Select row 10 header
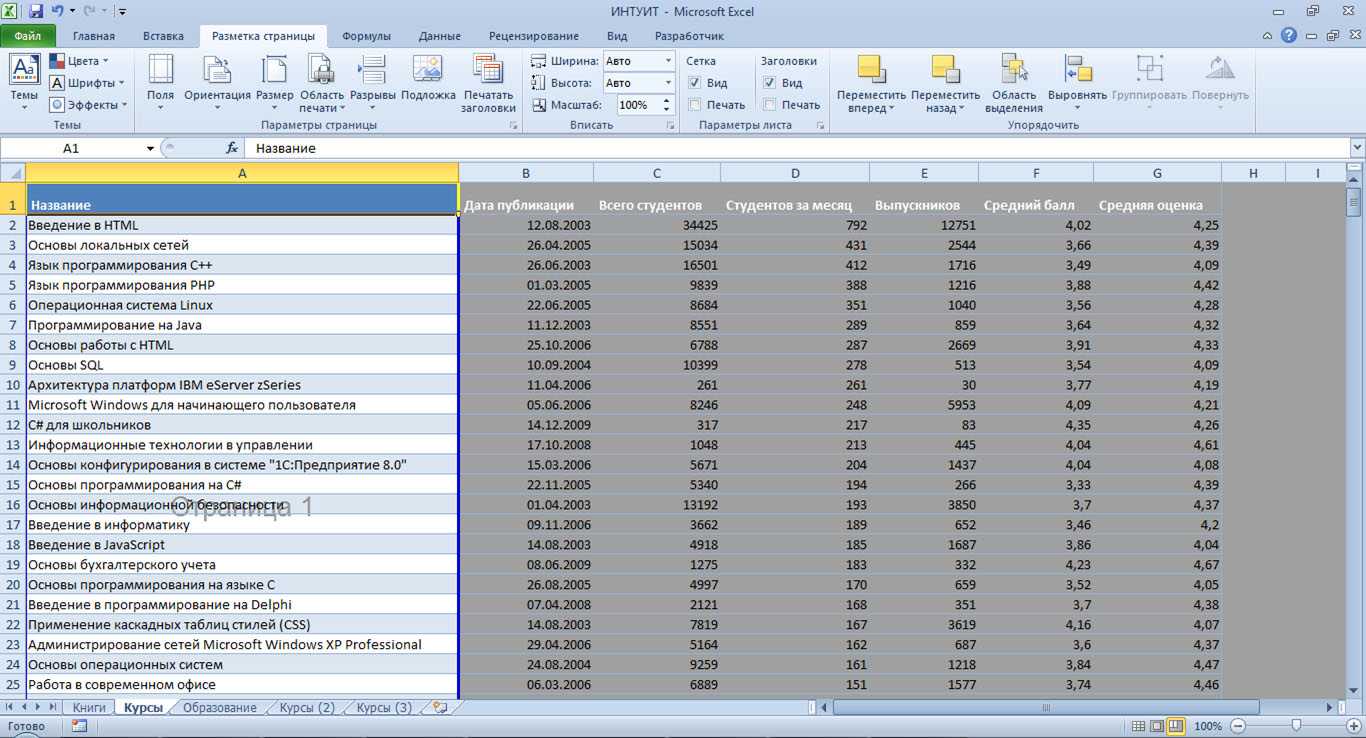The image size is (1366, 738). 13,385
